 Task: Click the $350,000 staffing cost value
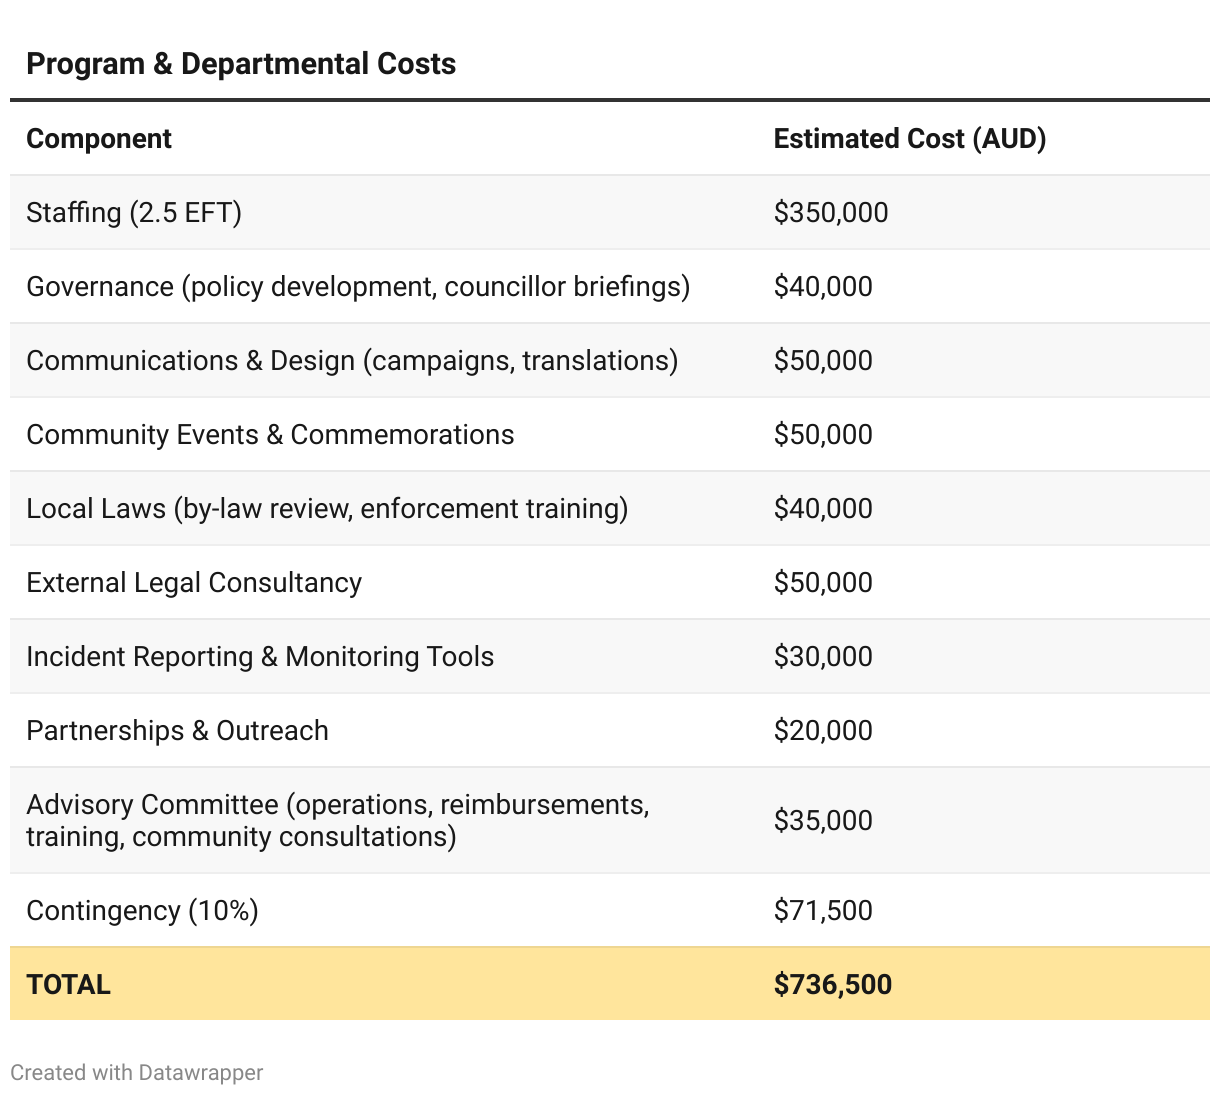(x=830, y=213)
